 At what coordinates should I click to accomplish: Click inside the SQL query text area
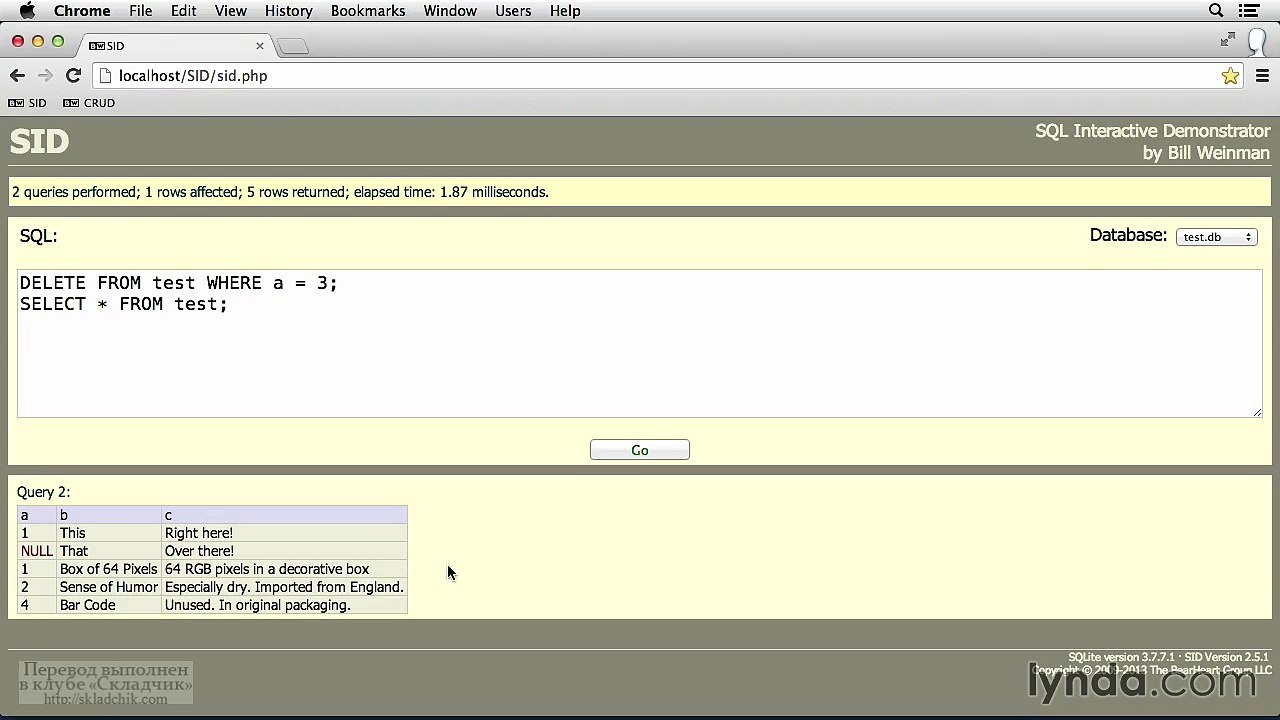pos(640,343)
